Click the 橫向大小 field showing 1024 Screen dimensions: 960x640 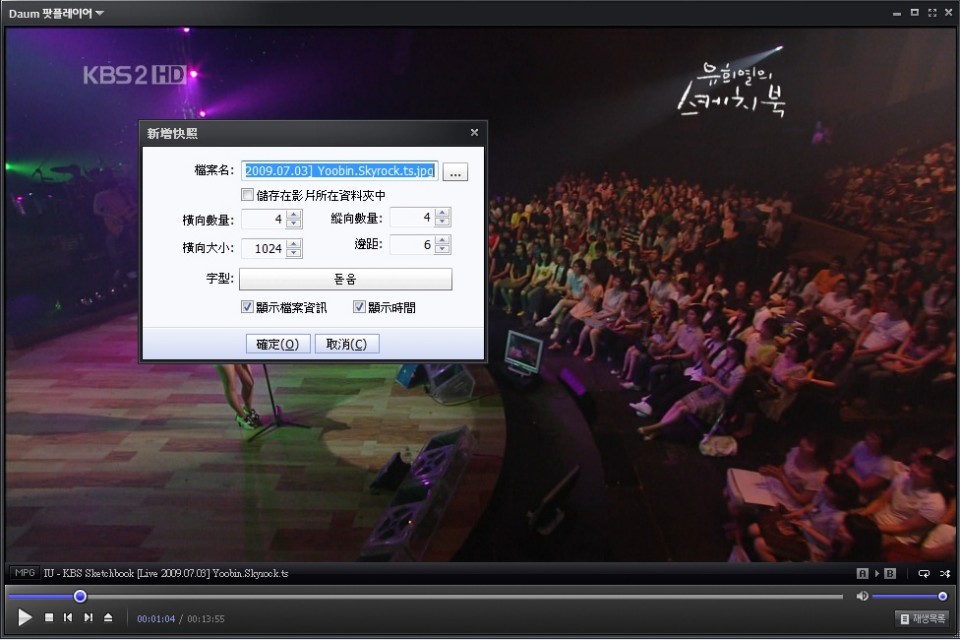click(264, 248)
